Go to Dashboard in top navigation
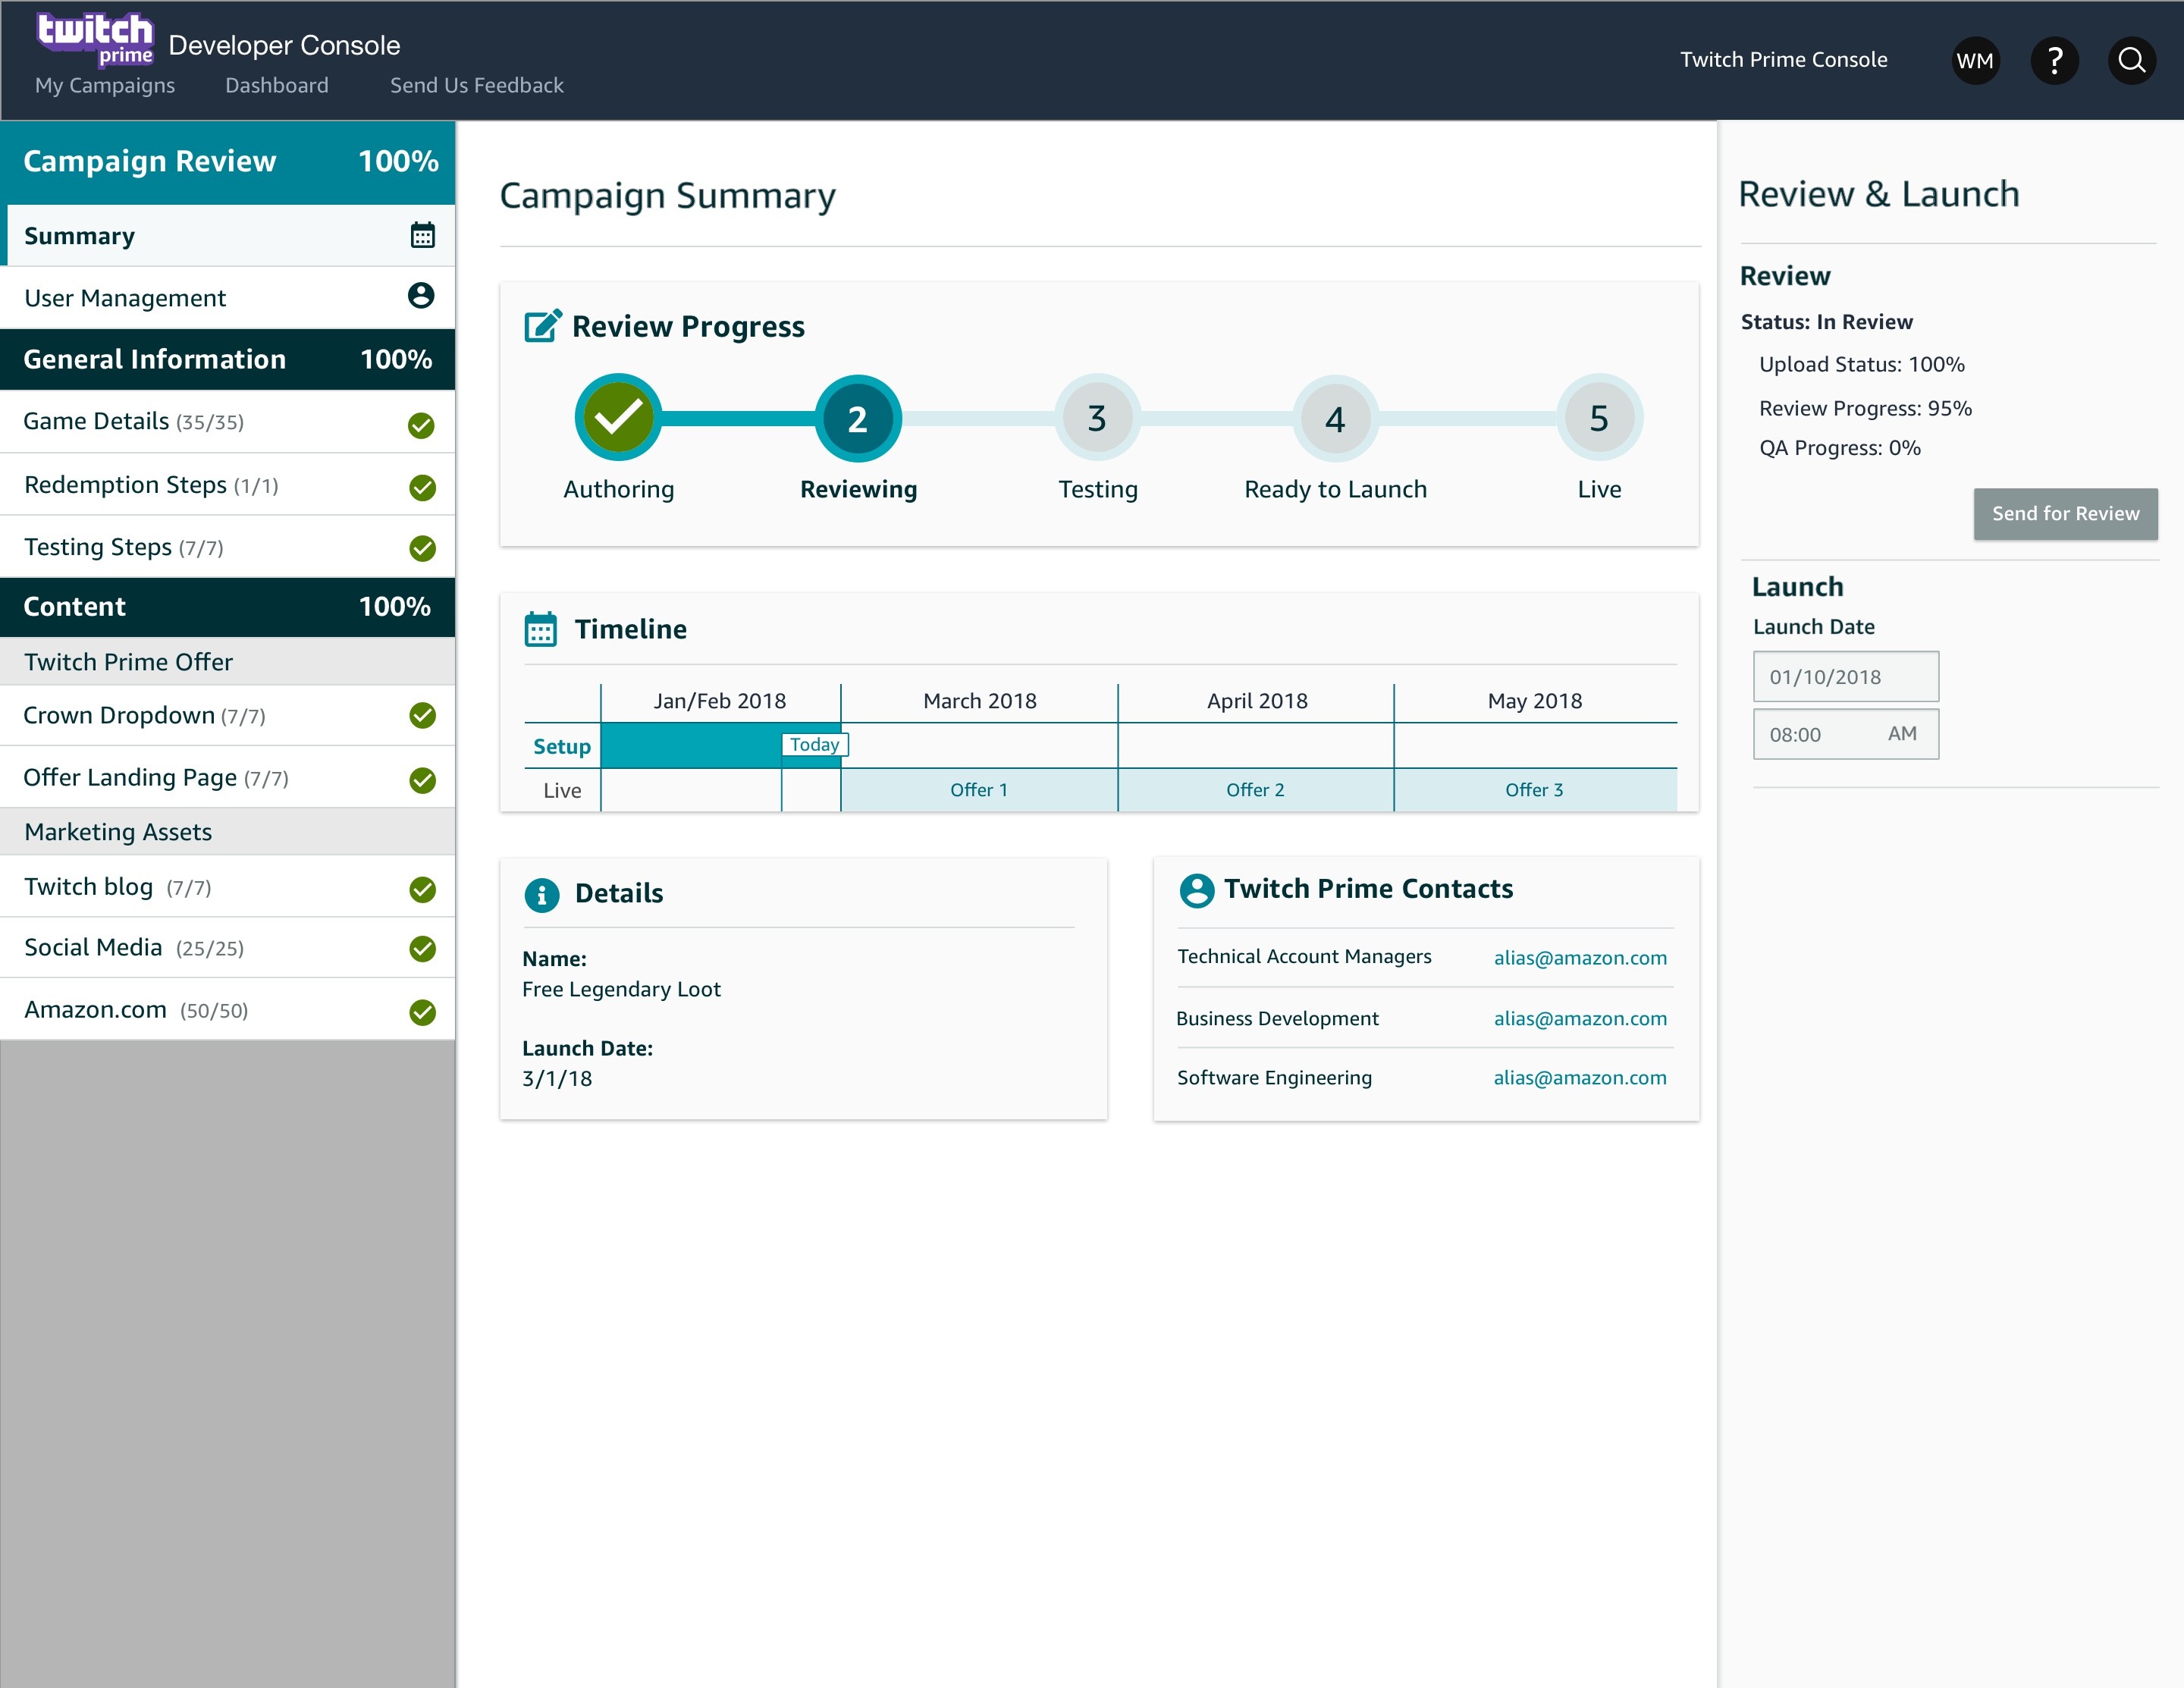Image resolution: width=2184 pixels, height=1688 pixels. [x=277, y=86]
